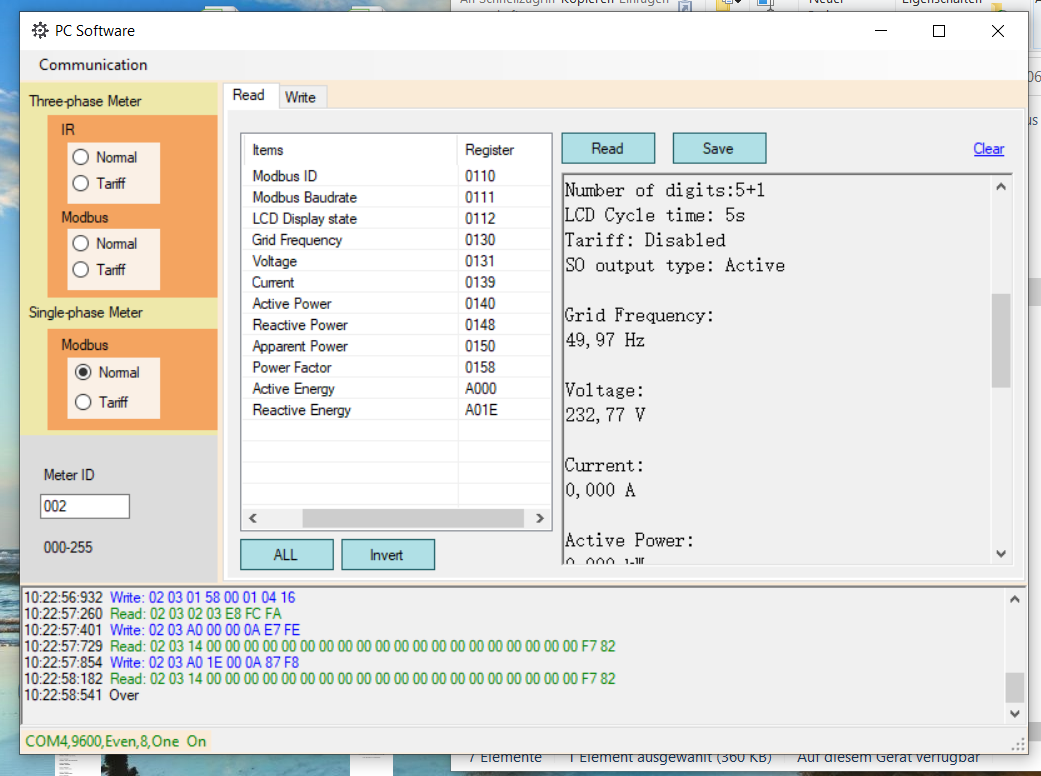The height and width of the screenshot is (776, 1041).
Task: Select Grid Frequency row in items list
Action: click(297, 240)
